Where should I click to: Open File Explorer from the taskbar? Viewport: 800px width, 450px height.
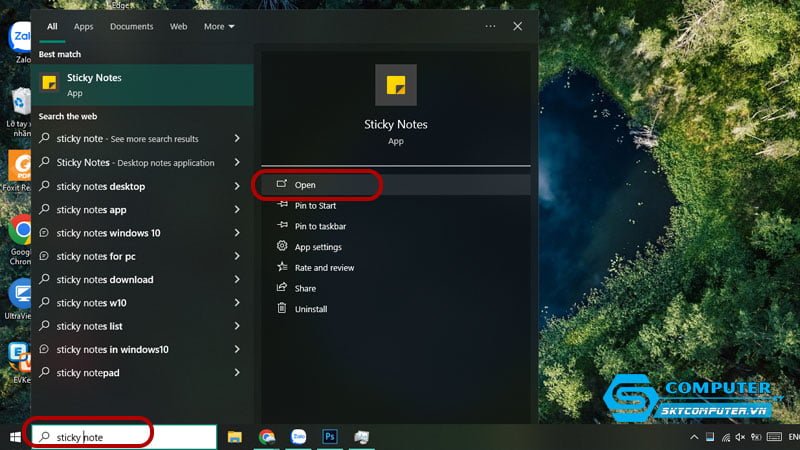[x=235, y=437]
